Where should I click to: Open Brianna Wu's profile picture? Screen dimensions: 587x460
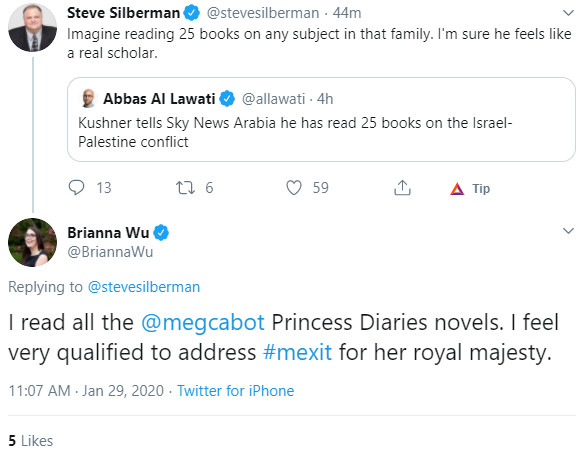pos(33,243)
